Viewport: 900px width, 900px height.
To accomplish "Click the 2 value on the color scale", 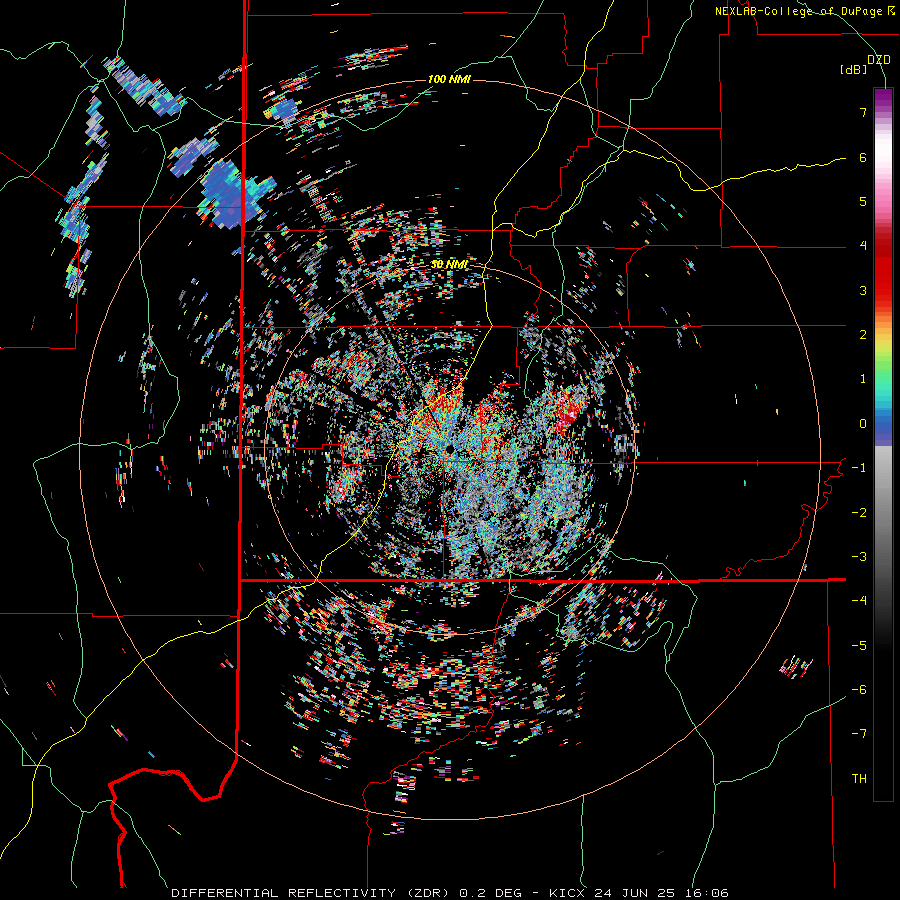I will pyautogui.click(x=863, y=335).
